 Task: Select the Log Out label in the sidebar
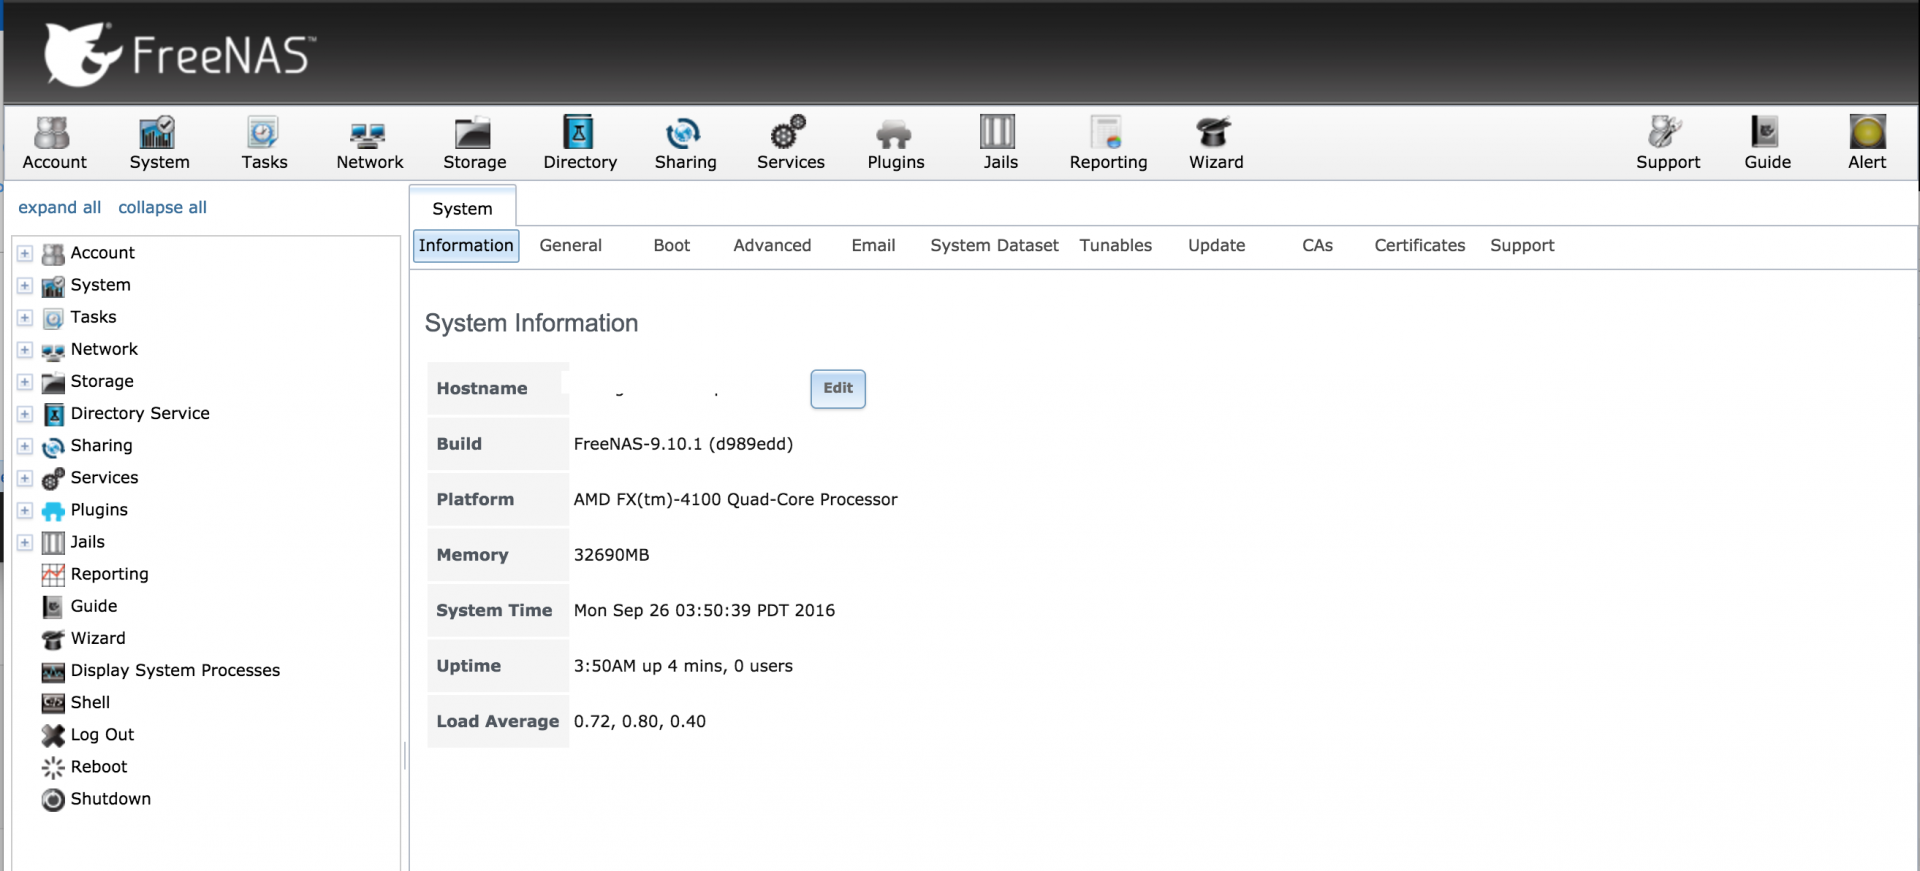coord(102,734)
